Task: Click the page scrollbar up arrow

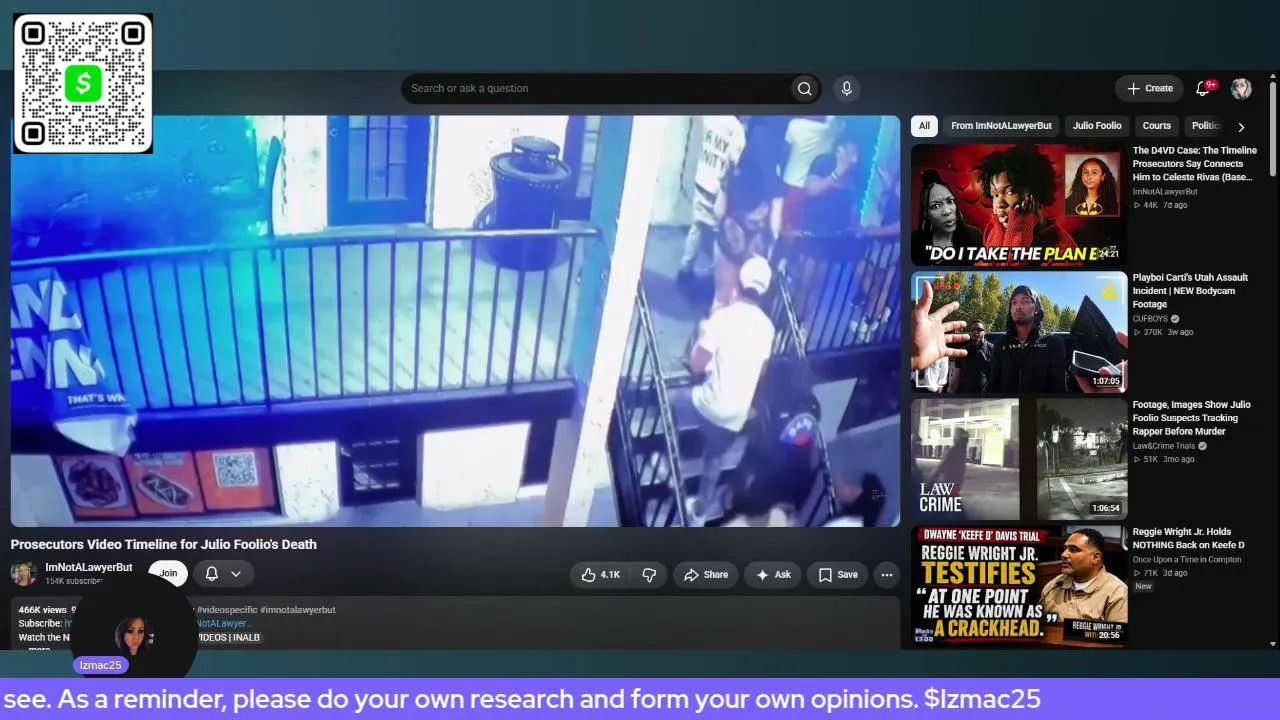Action: (x=1272, y=76)
